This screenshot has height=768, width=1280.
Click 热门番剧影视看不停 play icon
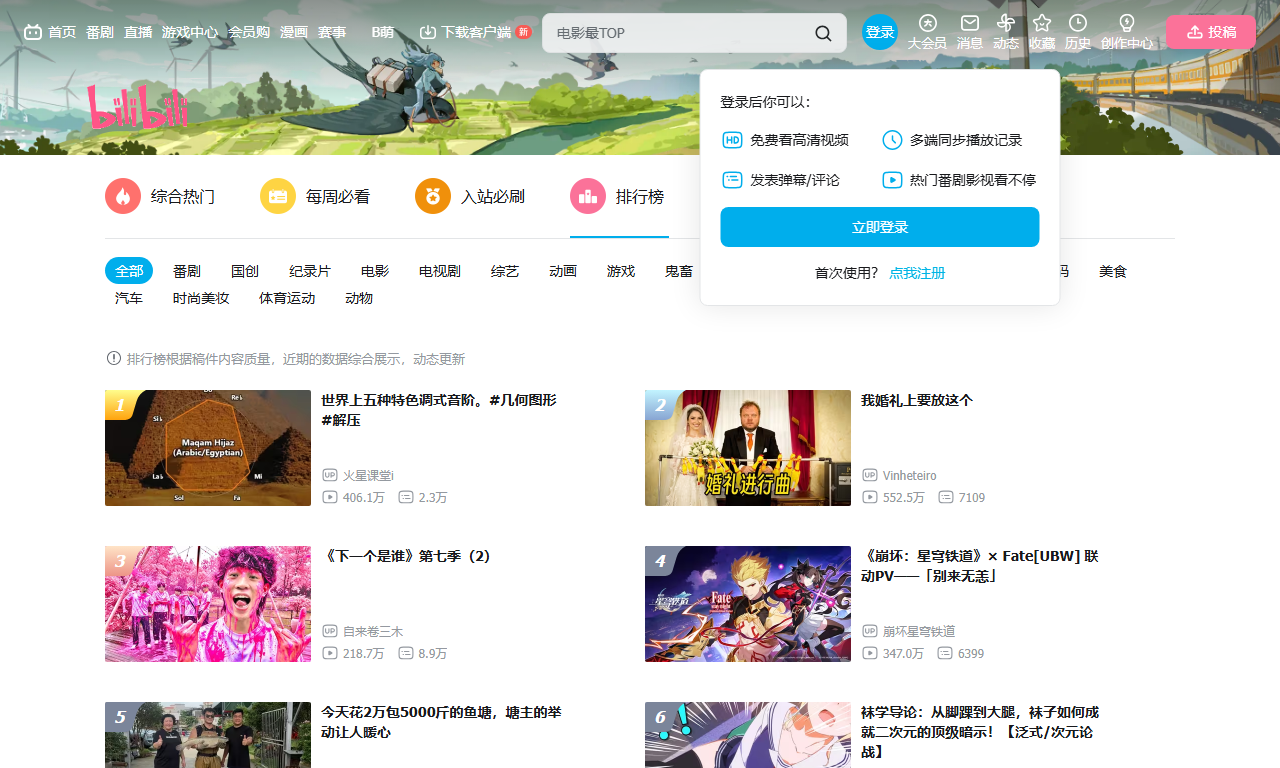tap(892, 180)
